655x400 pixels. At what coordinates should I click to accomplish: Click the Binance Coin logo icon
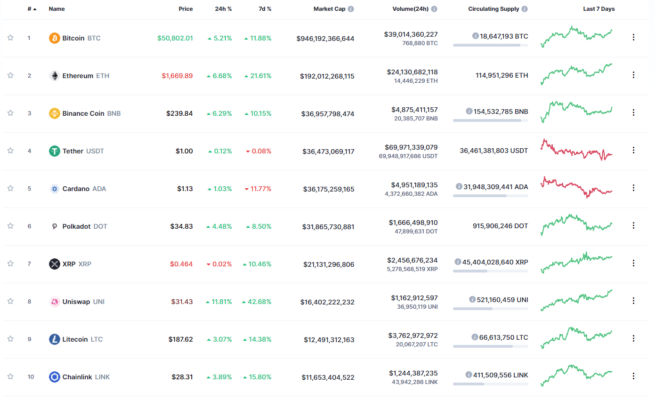click(x=54, y=113)
